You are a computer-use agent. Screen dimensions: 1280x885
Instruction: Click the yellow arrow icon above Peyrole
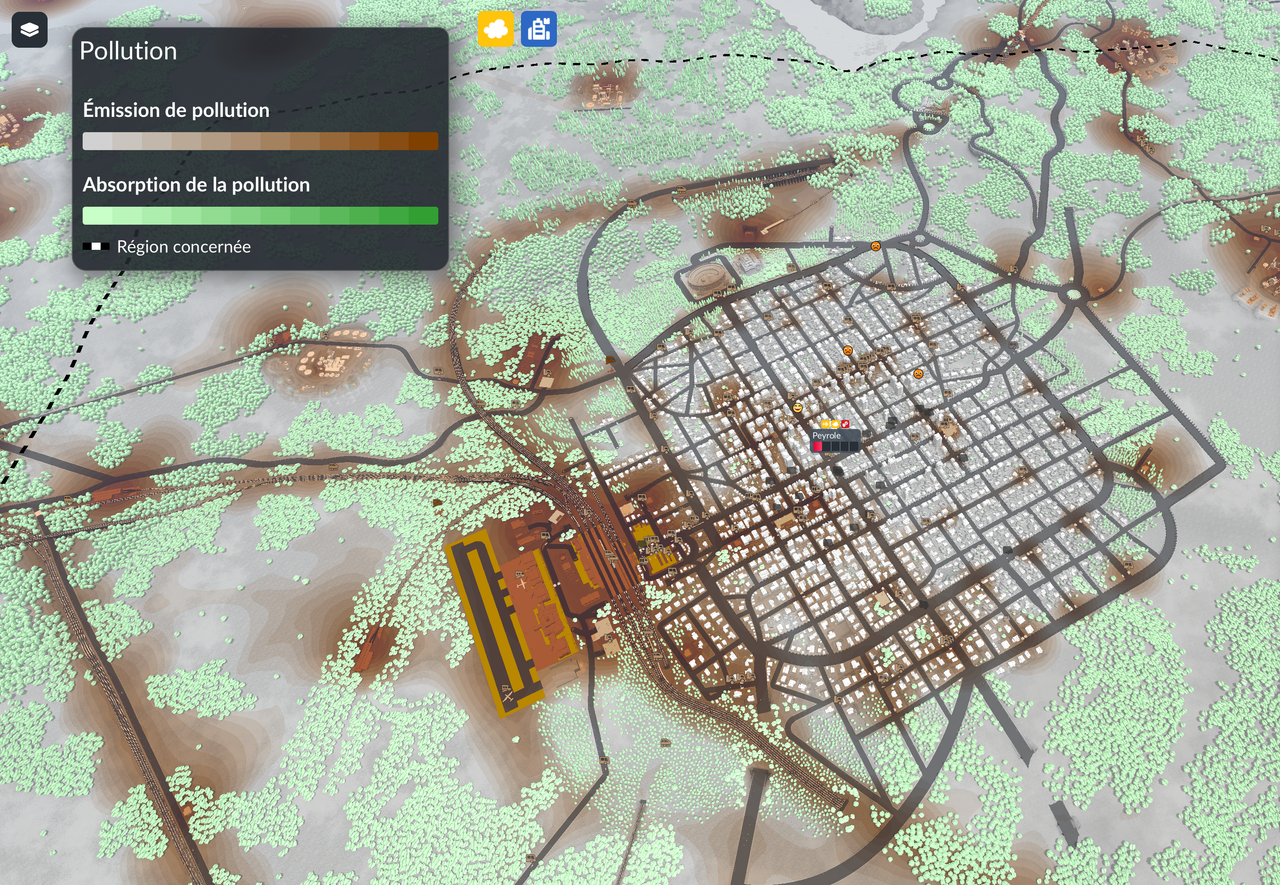click(825, 424)
